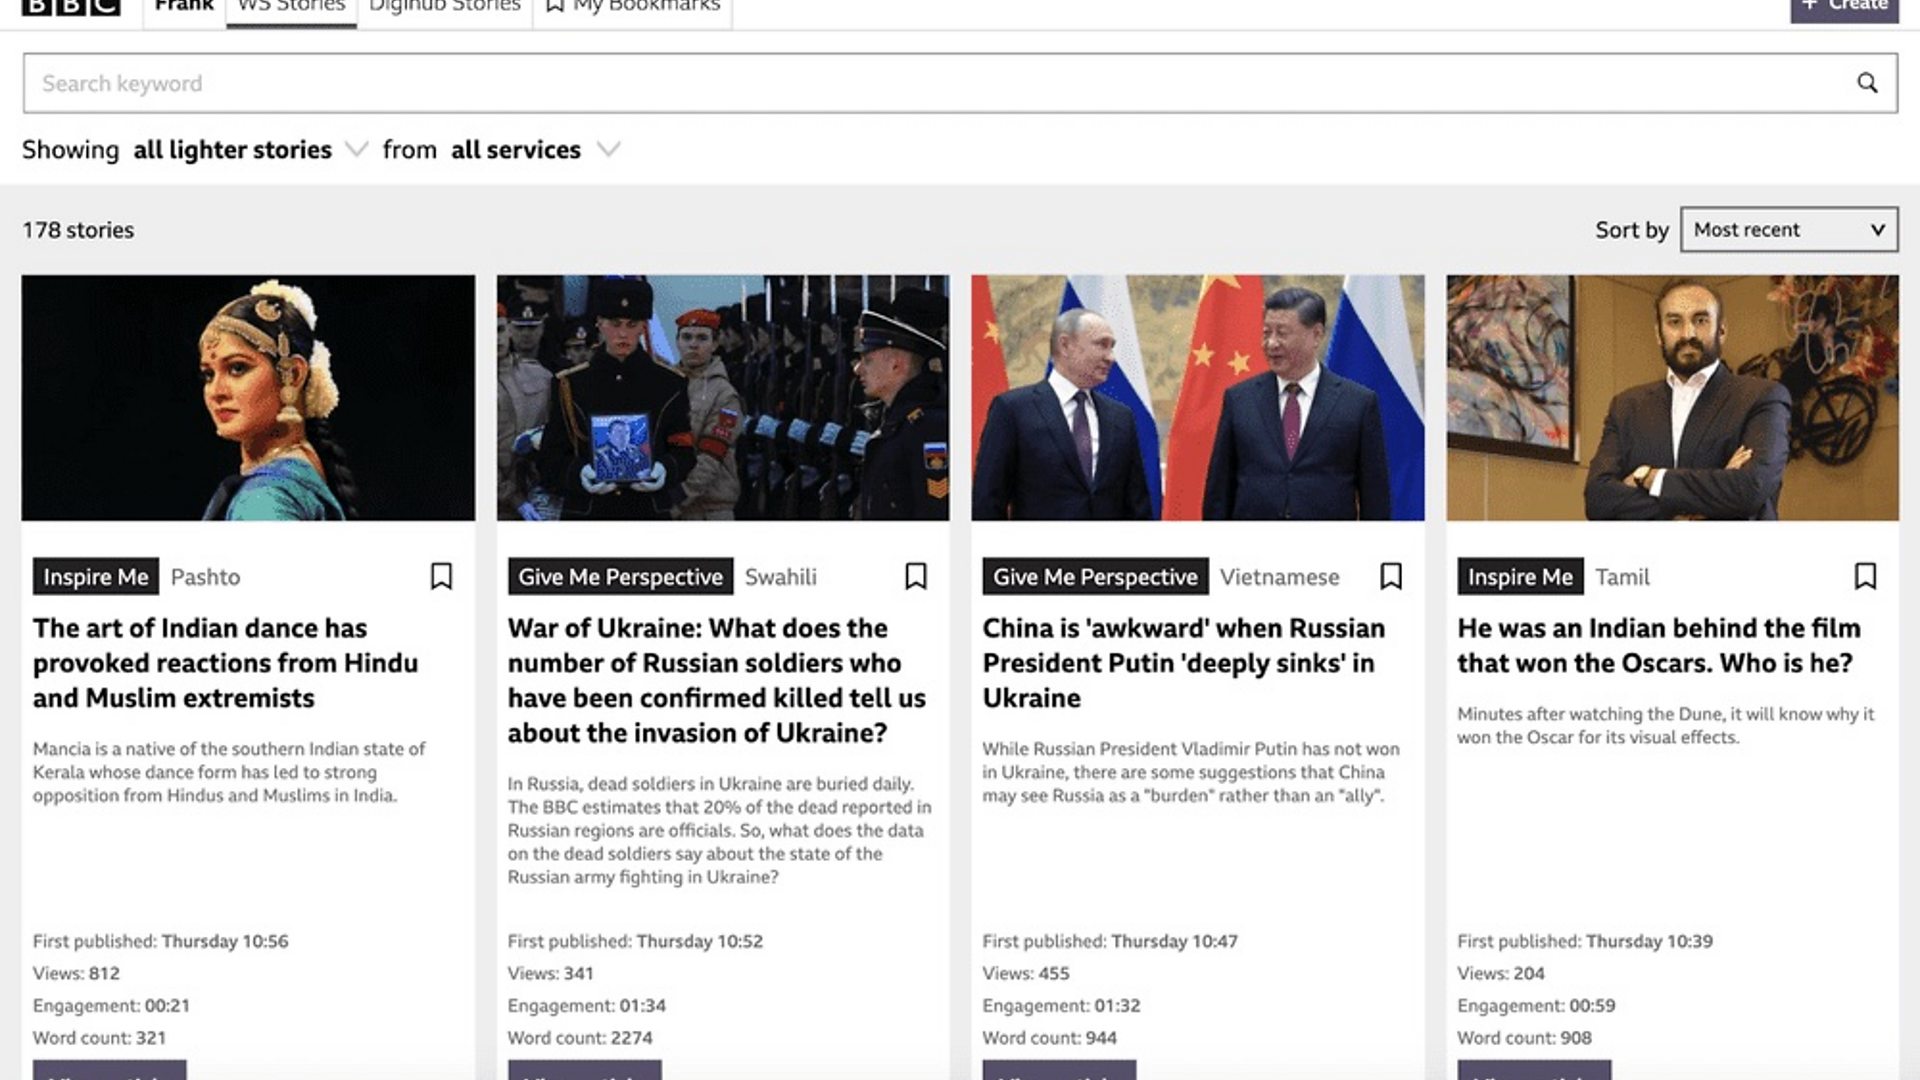Image resolution: width=1920 pixels, height=1080 pixels.
Task: Expand the 'all lighter stories' chevron
Action: (356, 150)
